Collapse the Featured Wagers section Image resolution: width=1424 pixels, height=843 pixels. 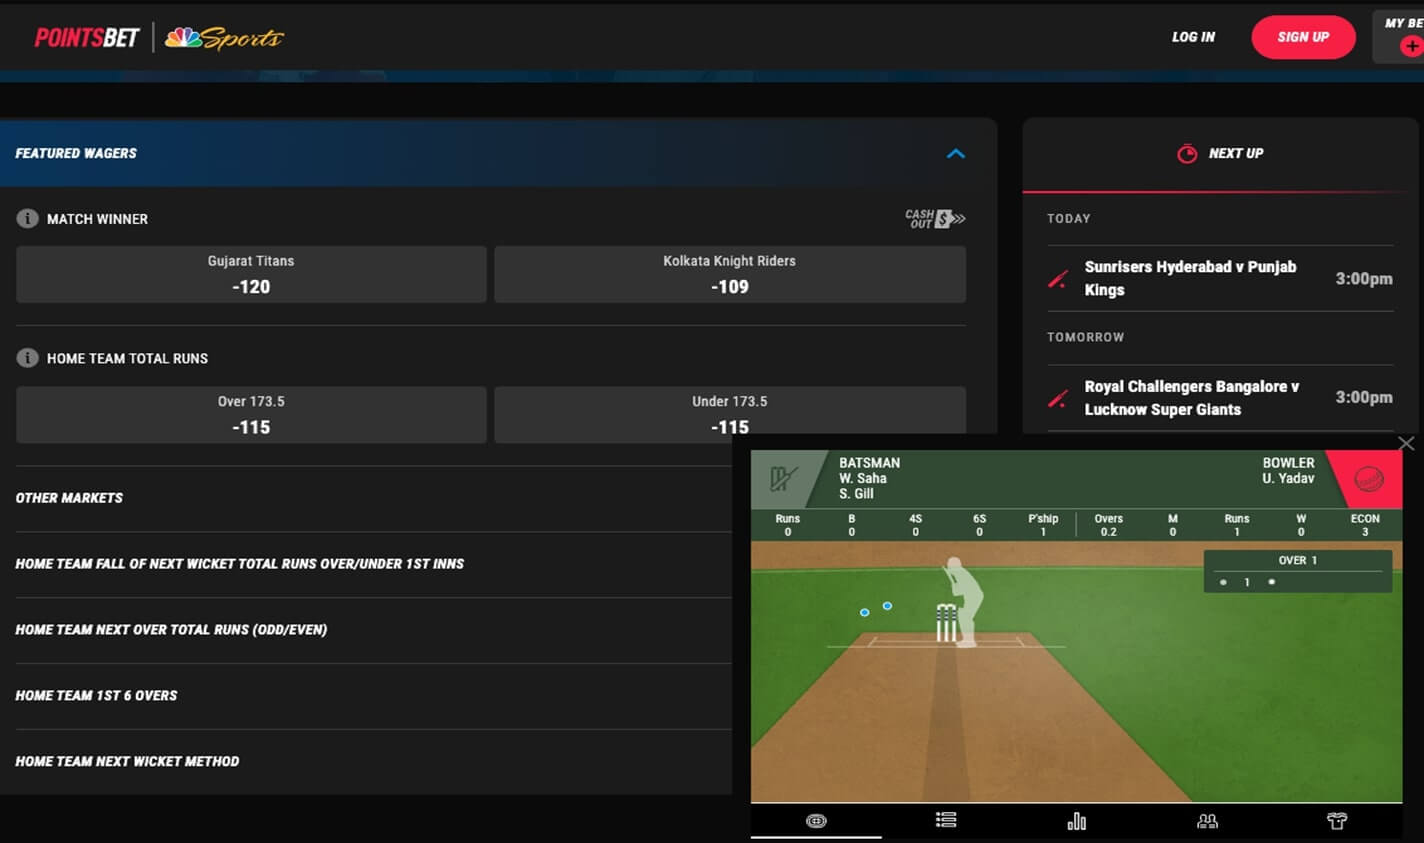point(956,153)
